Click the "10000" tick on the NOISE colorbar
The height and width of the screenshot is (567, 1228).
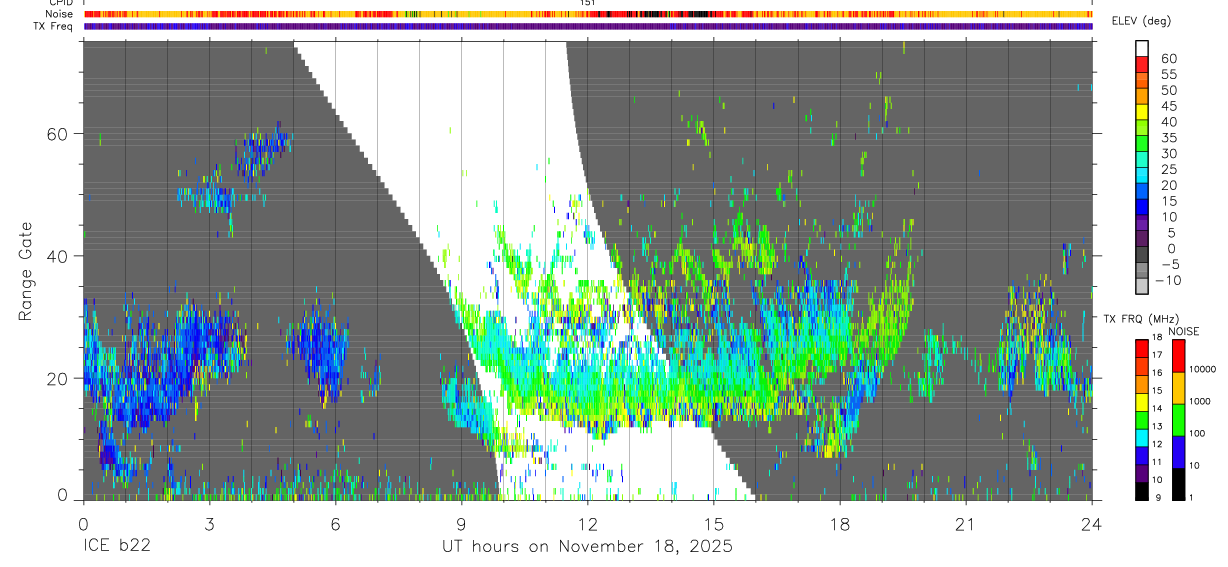click(1205, 369)
